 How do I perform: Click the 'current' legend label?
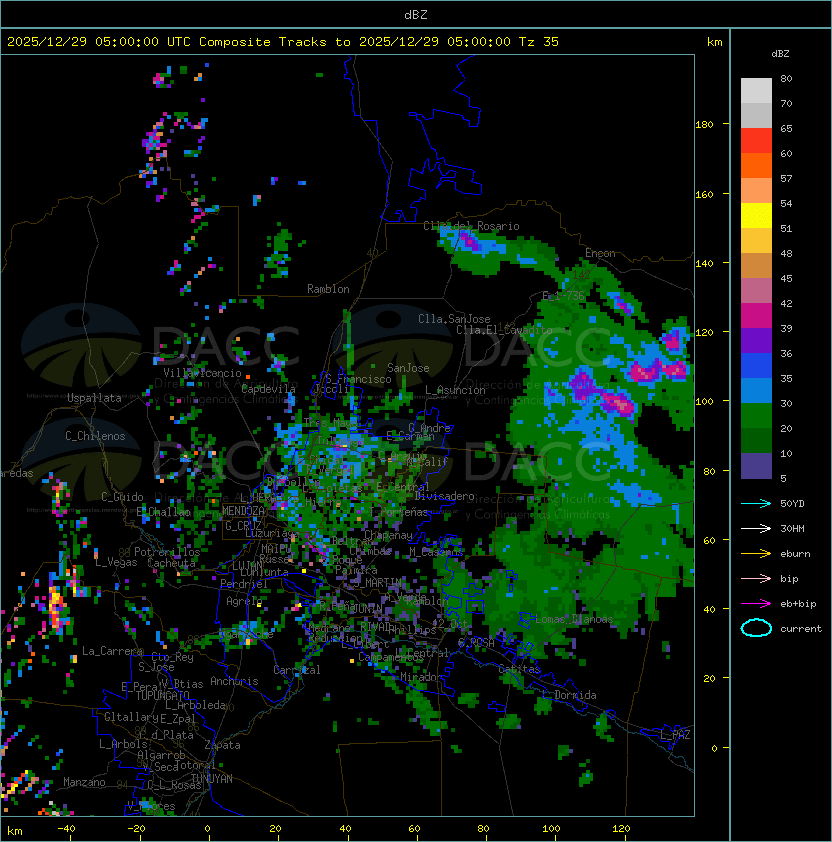click(801, 629)
